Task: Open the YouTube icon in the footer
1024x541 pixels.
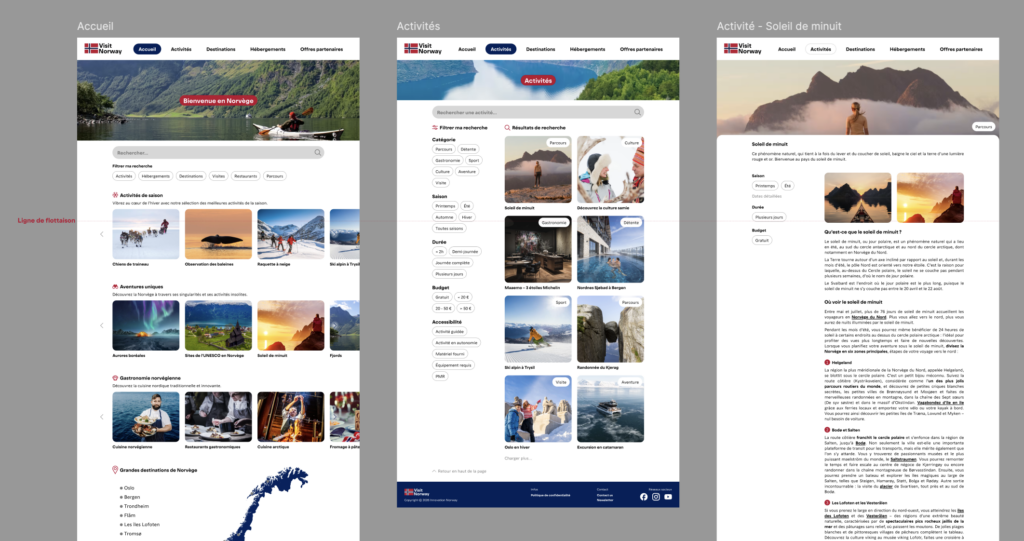Action: [668, 497]
